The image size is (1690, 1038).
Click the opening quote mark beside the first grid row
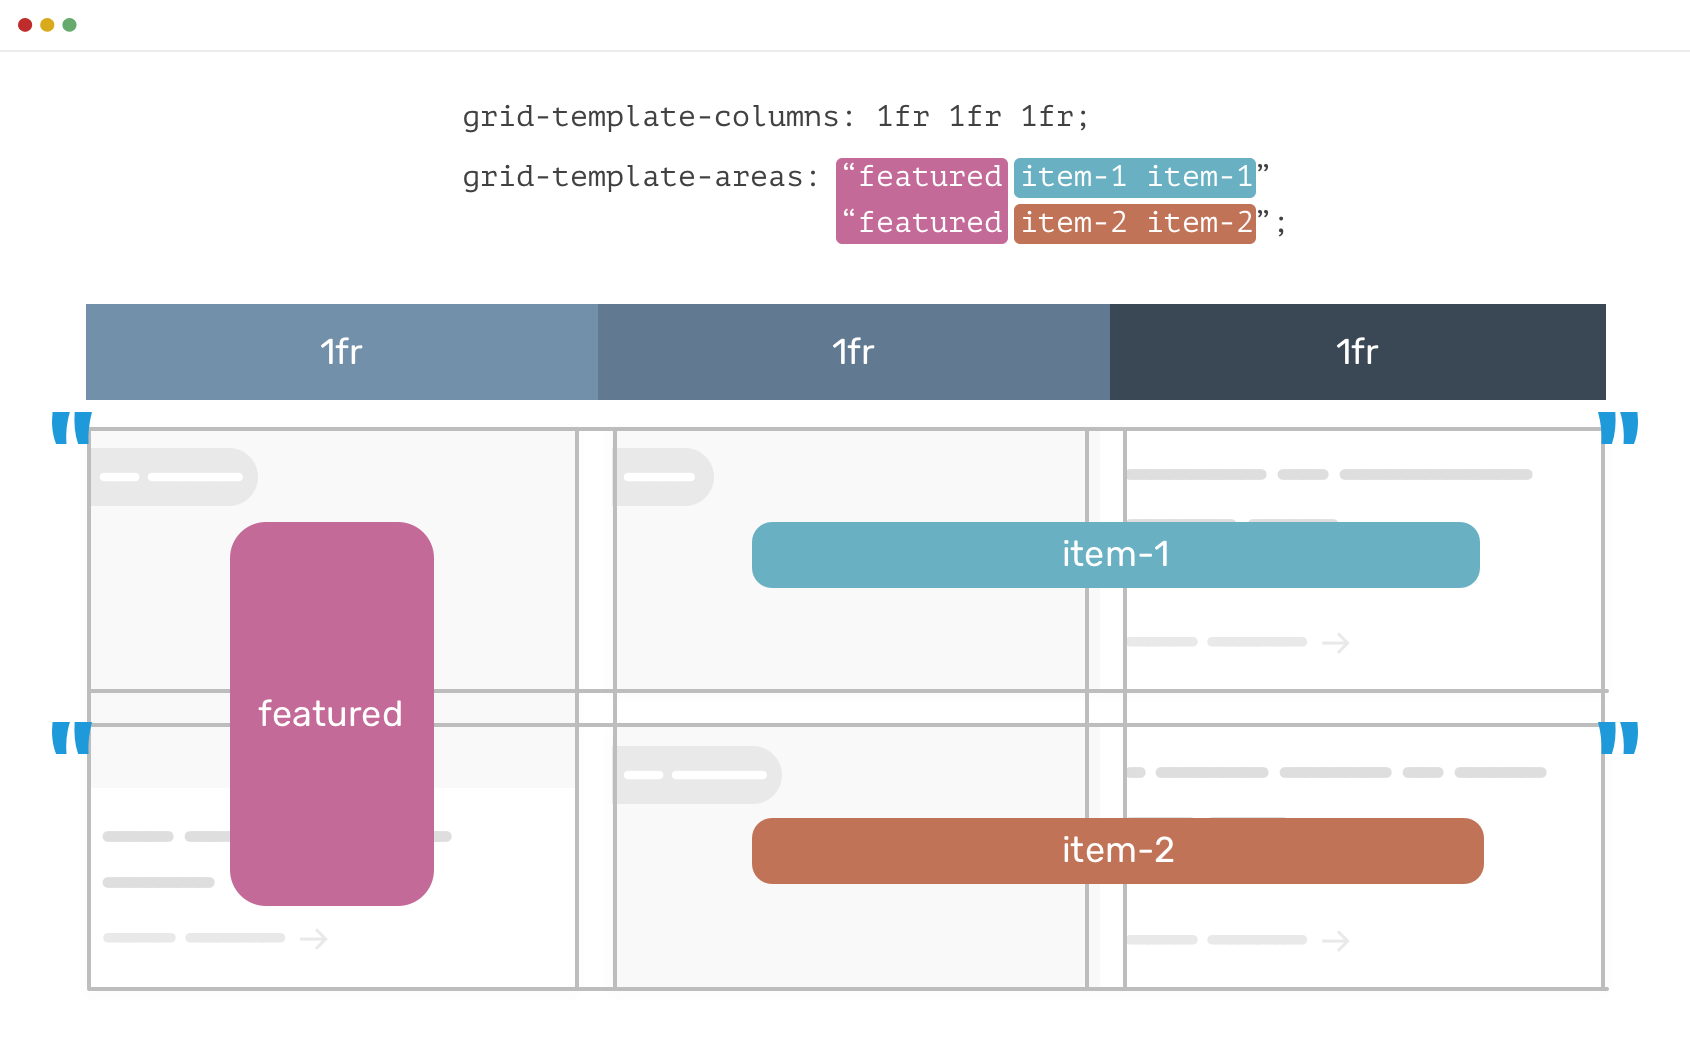(70, 430)
